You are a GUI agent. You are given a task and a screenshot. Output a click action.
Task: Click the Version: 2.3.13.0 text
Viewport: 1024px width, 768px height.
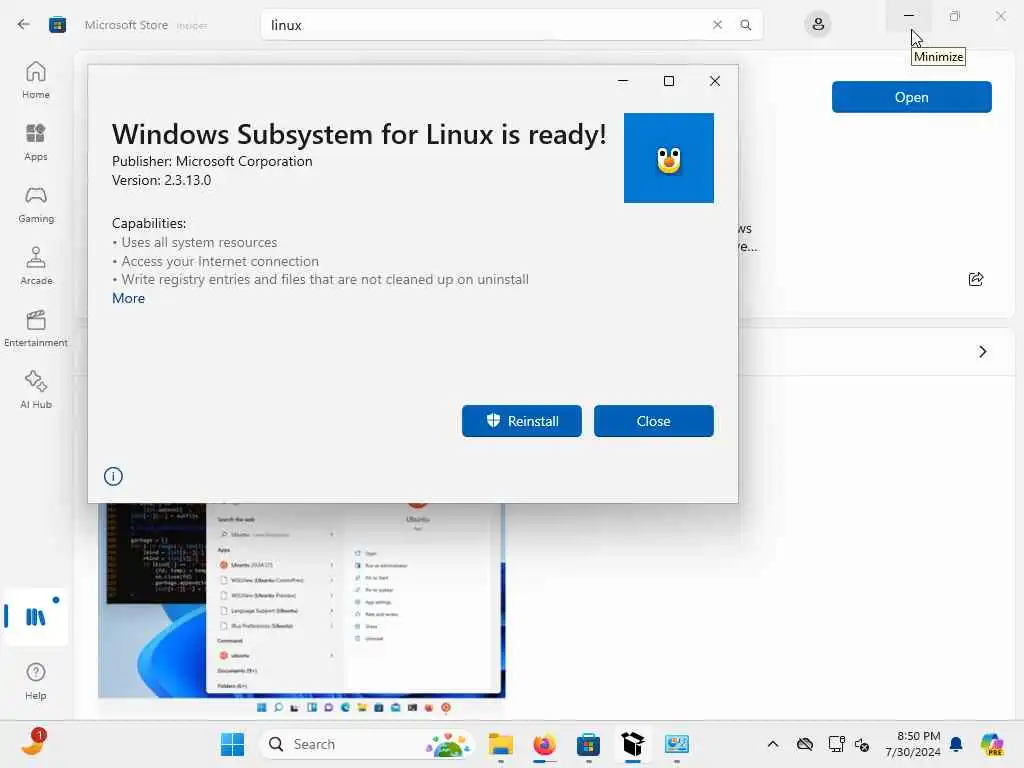point(161,180)
